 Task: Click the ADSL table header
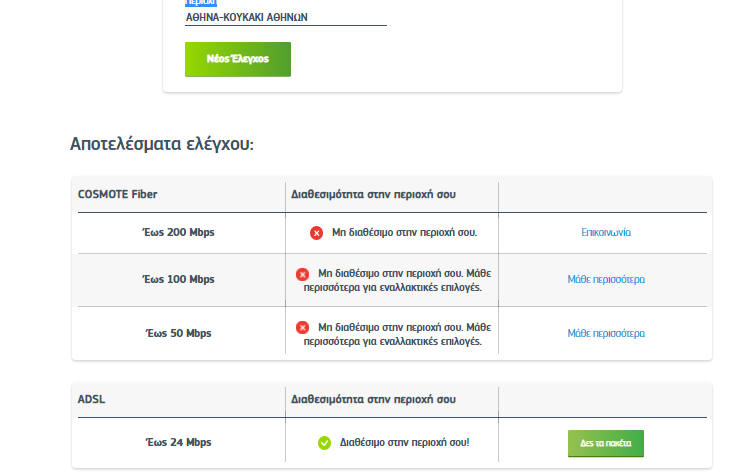[92, 399]
